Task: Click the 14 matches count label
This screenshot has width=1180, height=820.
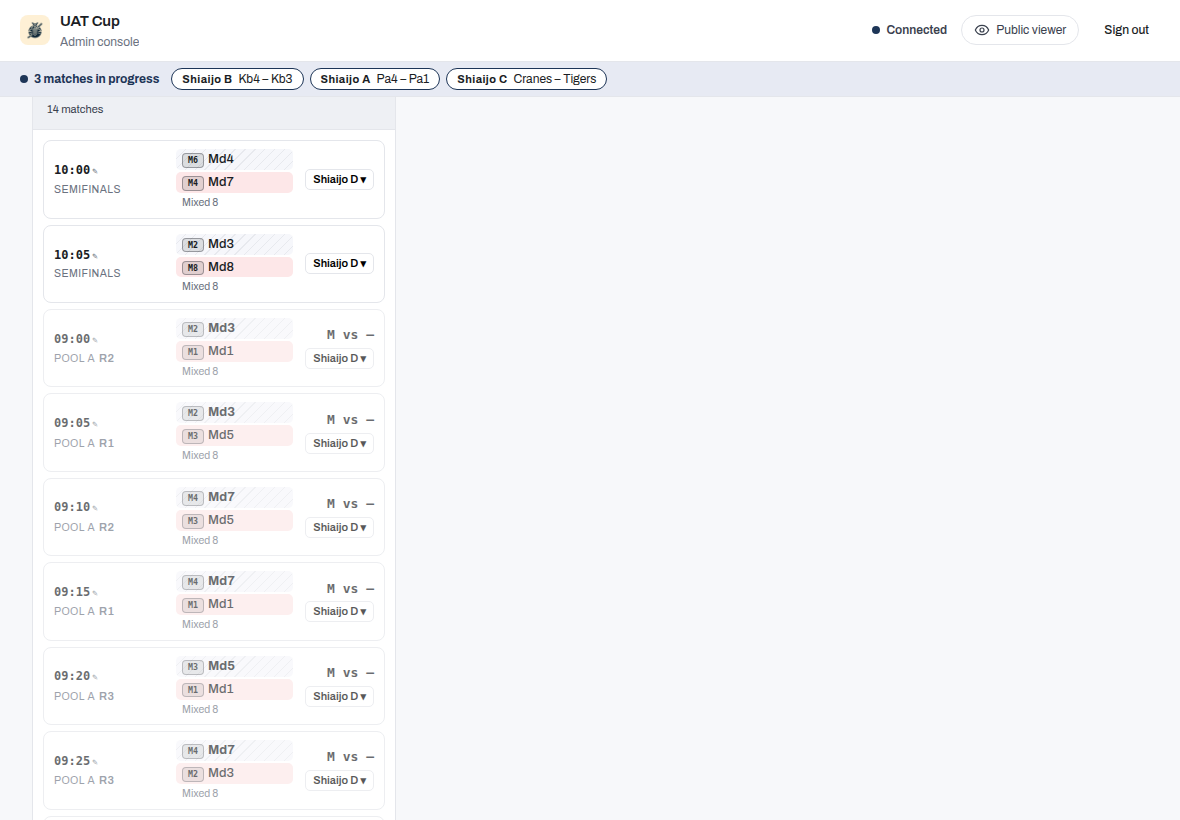Action: click(75, 109)
